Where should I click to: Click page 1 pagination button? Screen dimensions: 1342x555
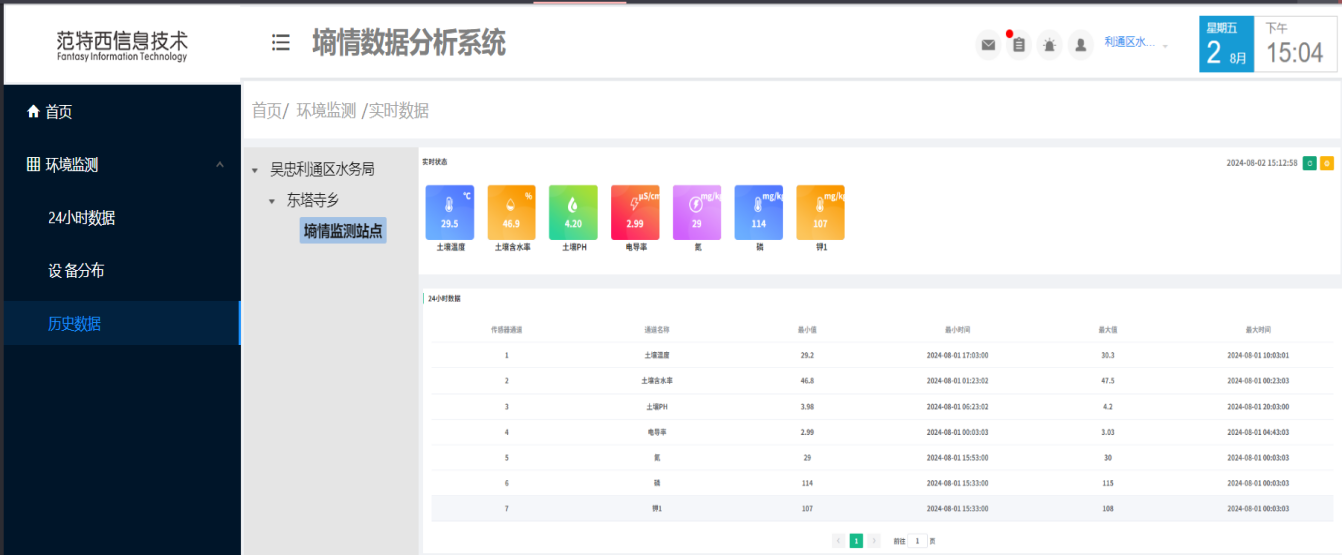(856, 540)
